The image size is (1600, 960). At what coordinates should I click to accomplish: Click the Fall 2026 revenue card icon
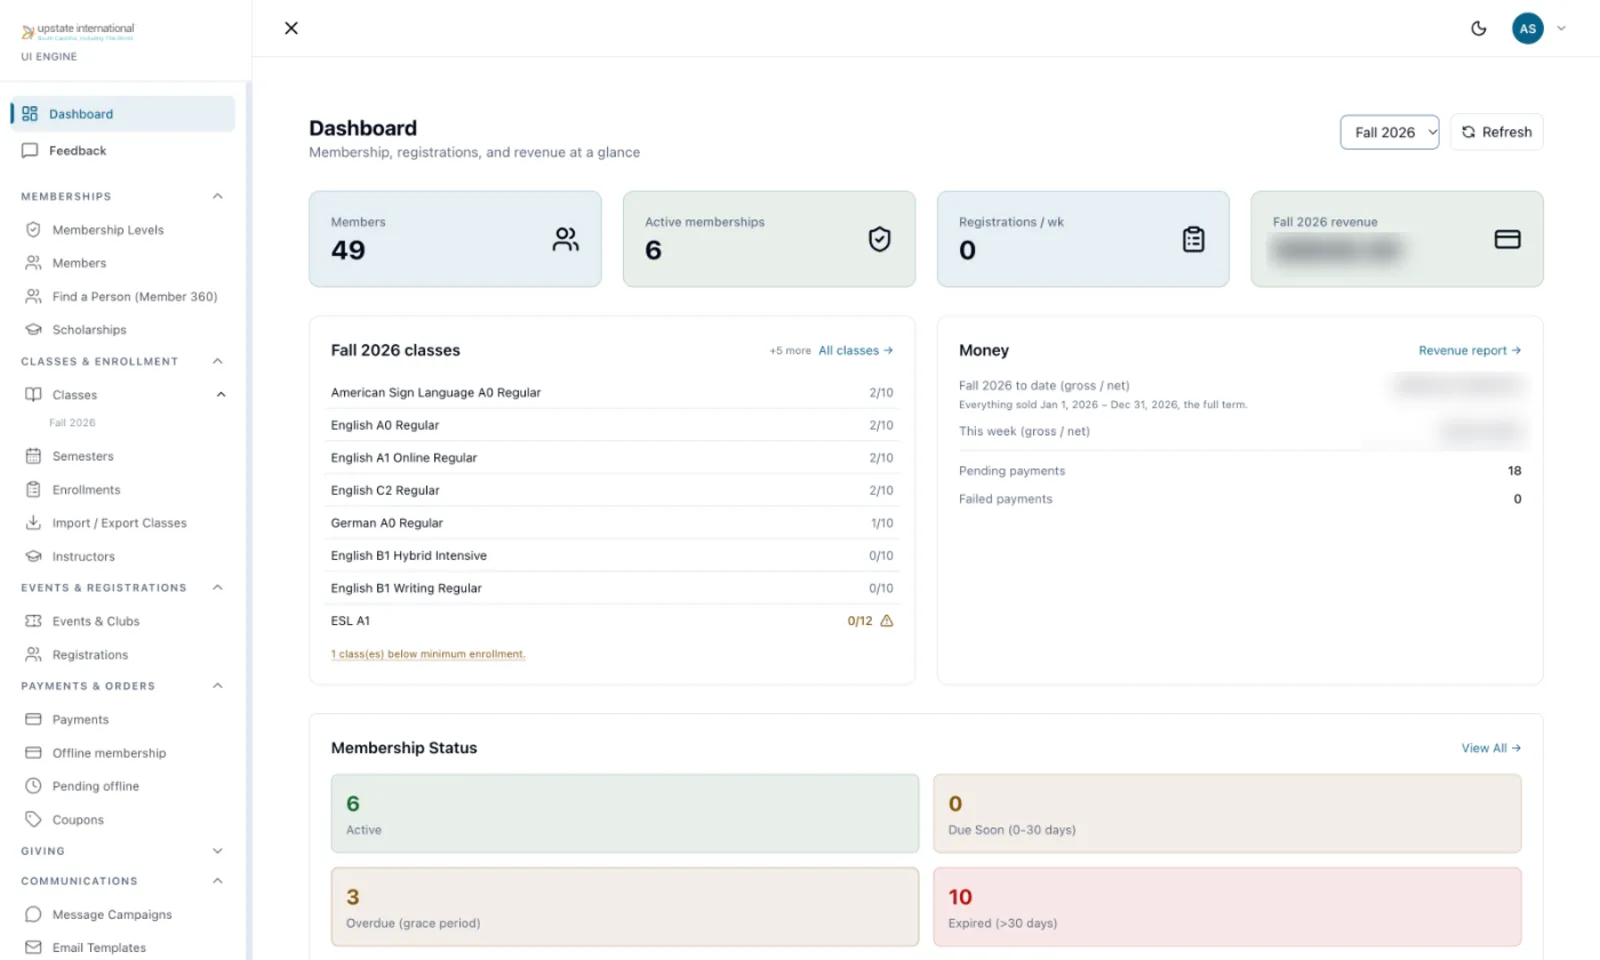tap(1507, 239)
